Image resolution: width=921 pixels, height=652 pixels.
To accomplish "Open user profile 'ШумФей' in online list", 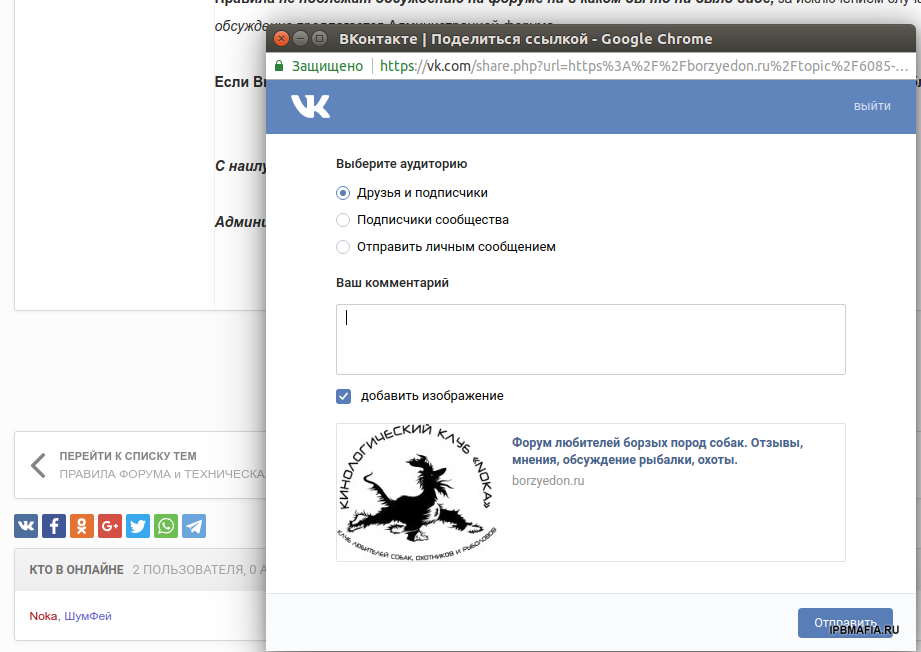I will pyautogui.click(x=88, y=616).
